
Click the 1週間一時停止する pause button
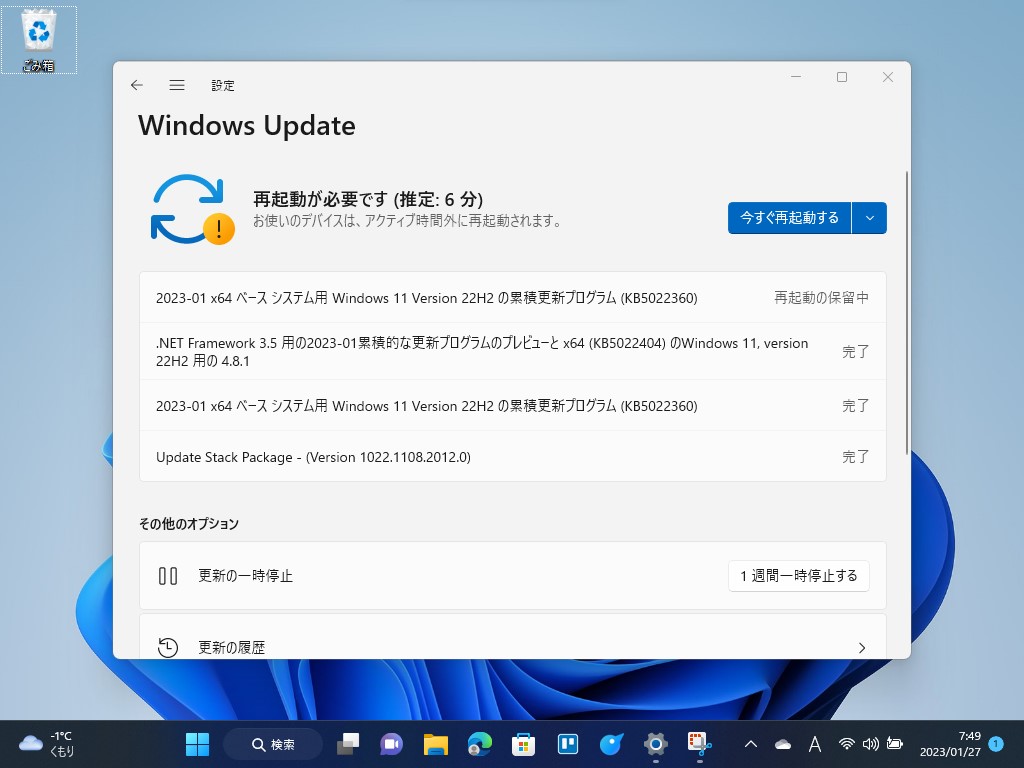point(798,576)
